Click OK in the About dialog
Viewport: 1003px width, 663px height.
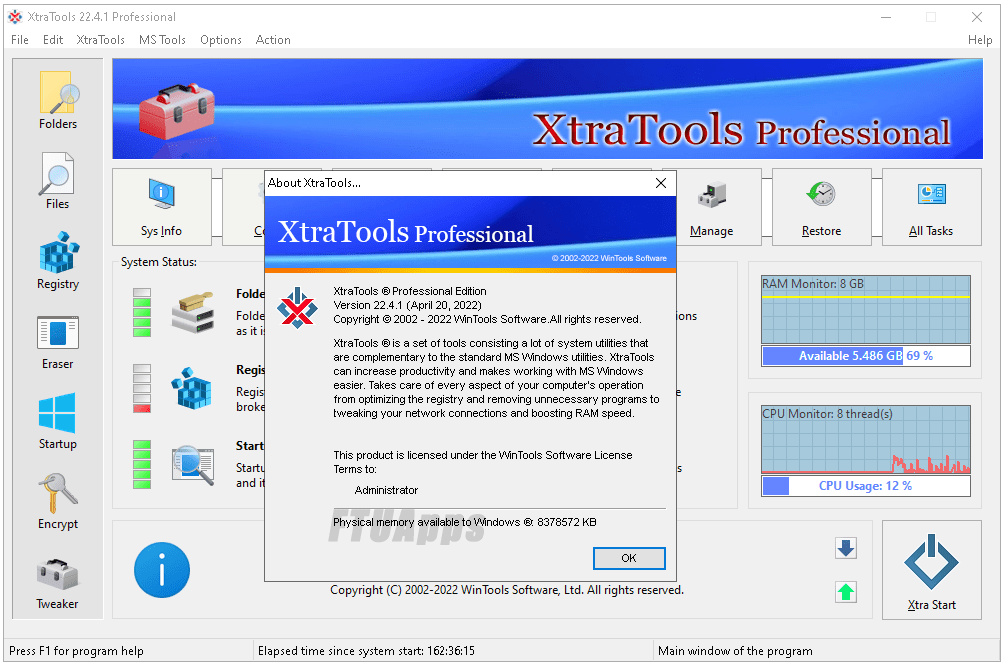click(x=629, y=558)
